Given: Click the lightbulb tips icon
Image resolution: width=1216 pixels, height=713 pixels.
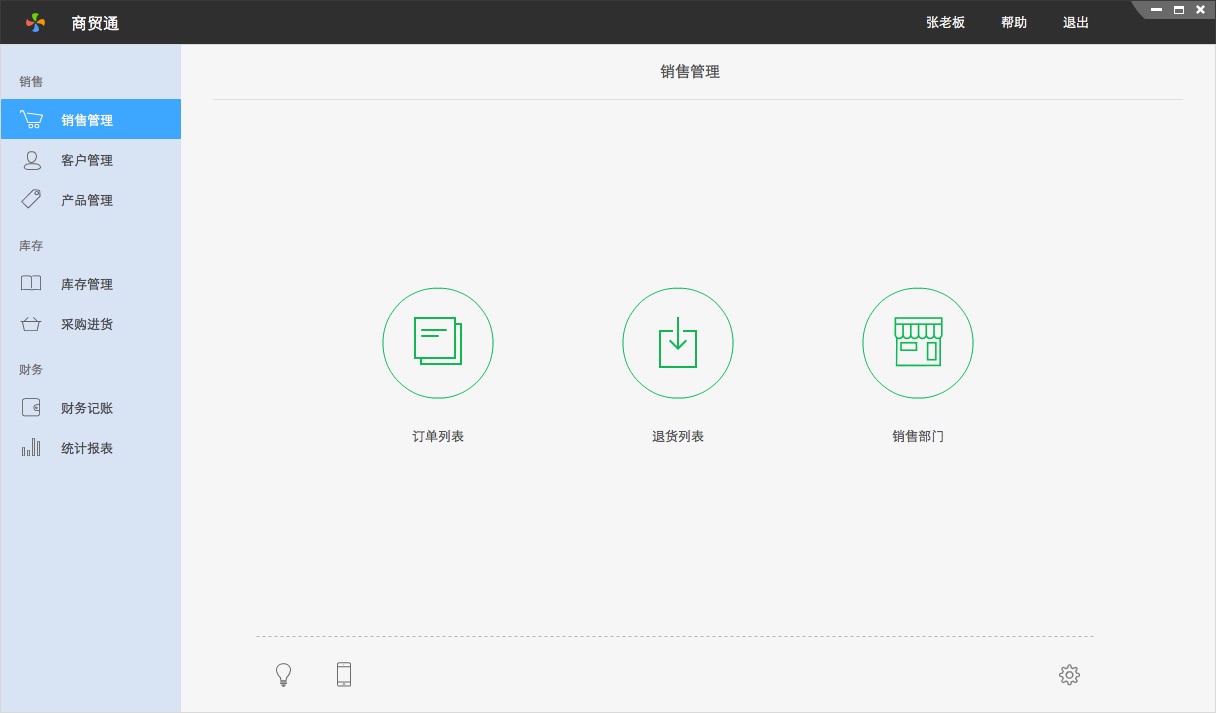Looking at the screenshot, I should point(283,674).
